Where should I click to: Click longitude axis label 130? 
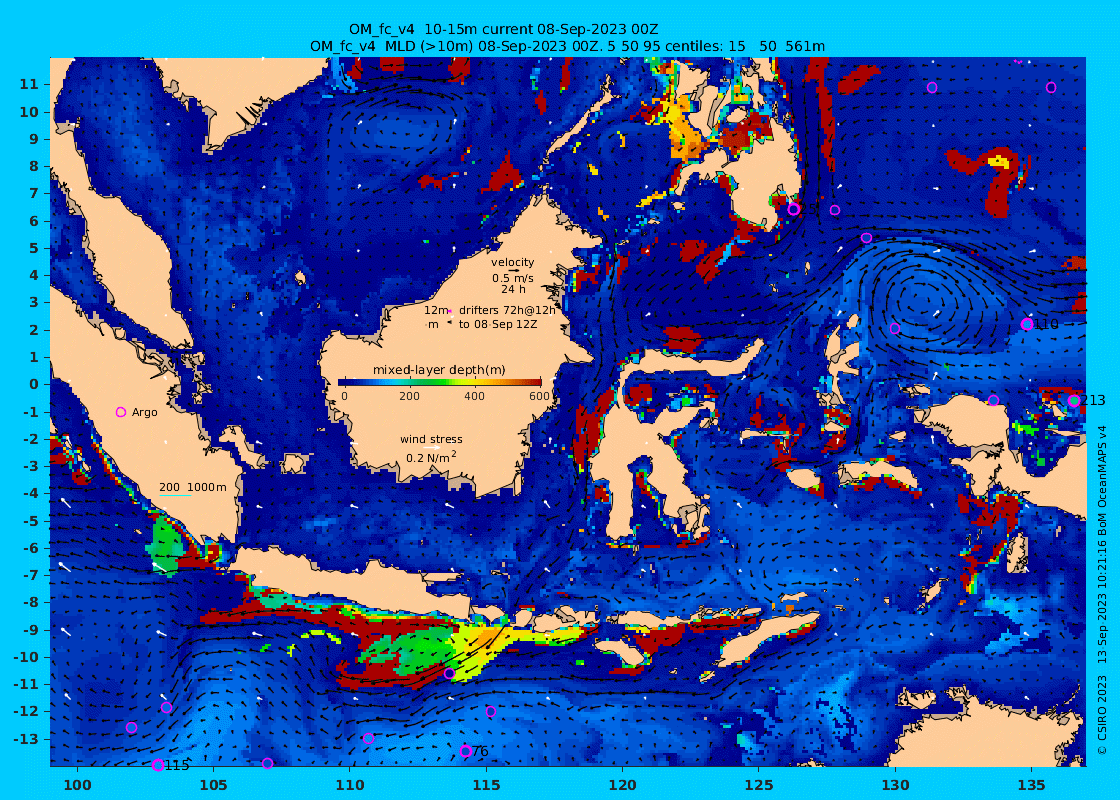896,785
